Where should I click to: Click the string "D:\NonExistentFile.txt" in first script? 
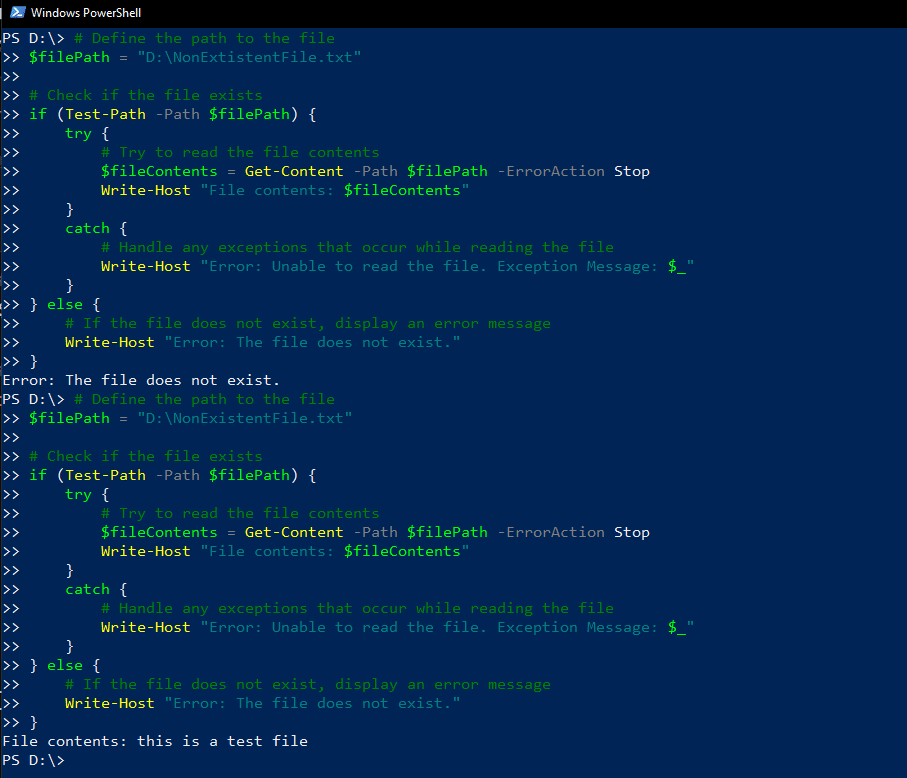[249, 57]
